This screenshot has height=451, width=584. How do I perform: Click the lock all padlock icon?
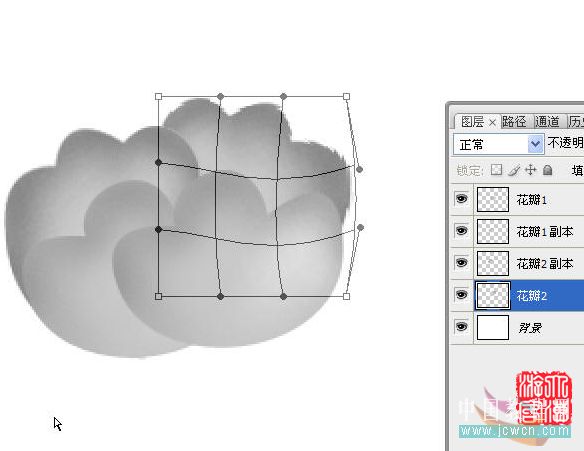tap(547, 170)
